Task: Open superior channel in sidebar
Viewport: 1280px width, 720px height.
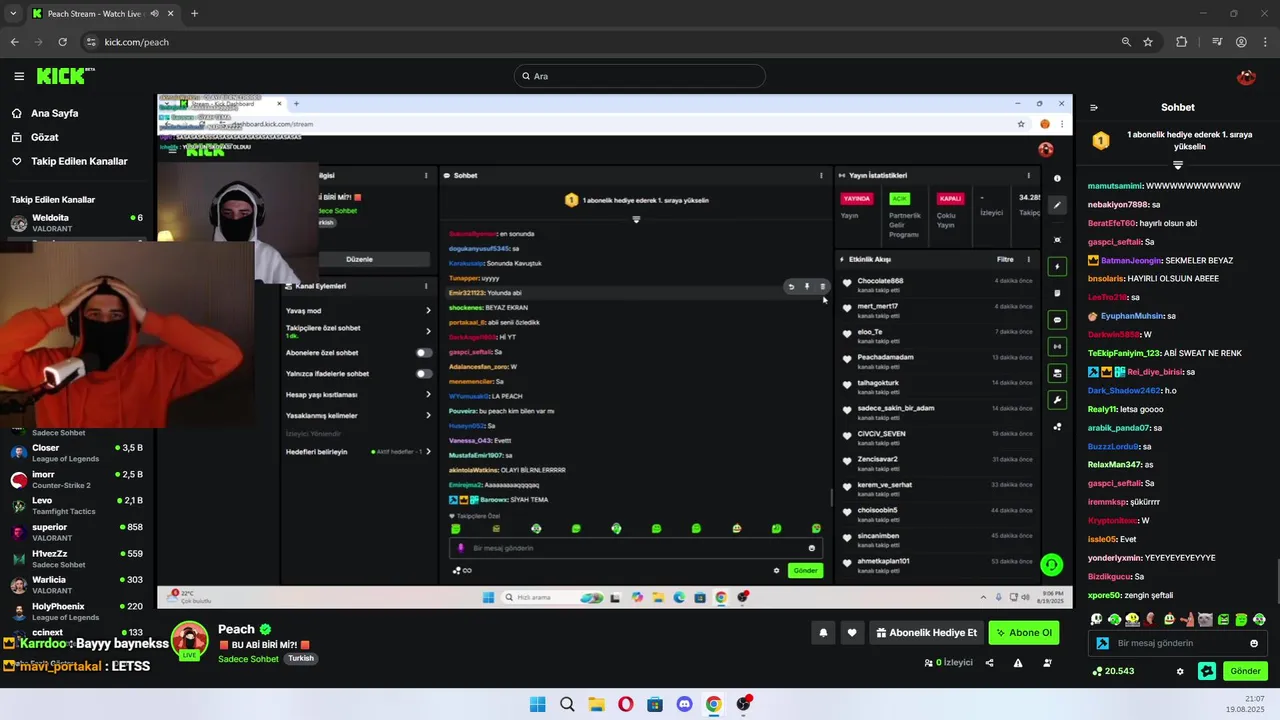Action: (77, 532)
